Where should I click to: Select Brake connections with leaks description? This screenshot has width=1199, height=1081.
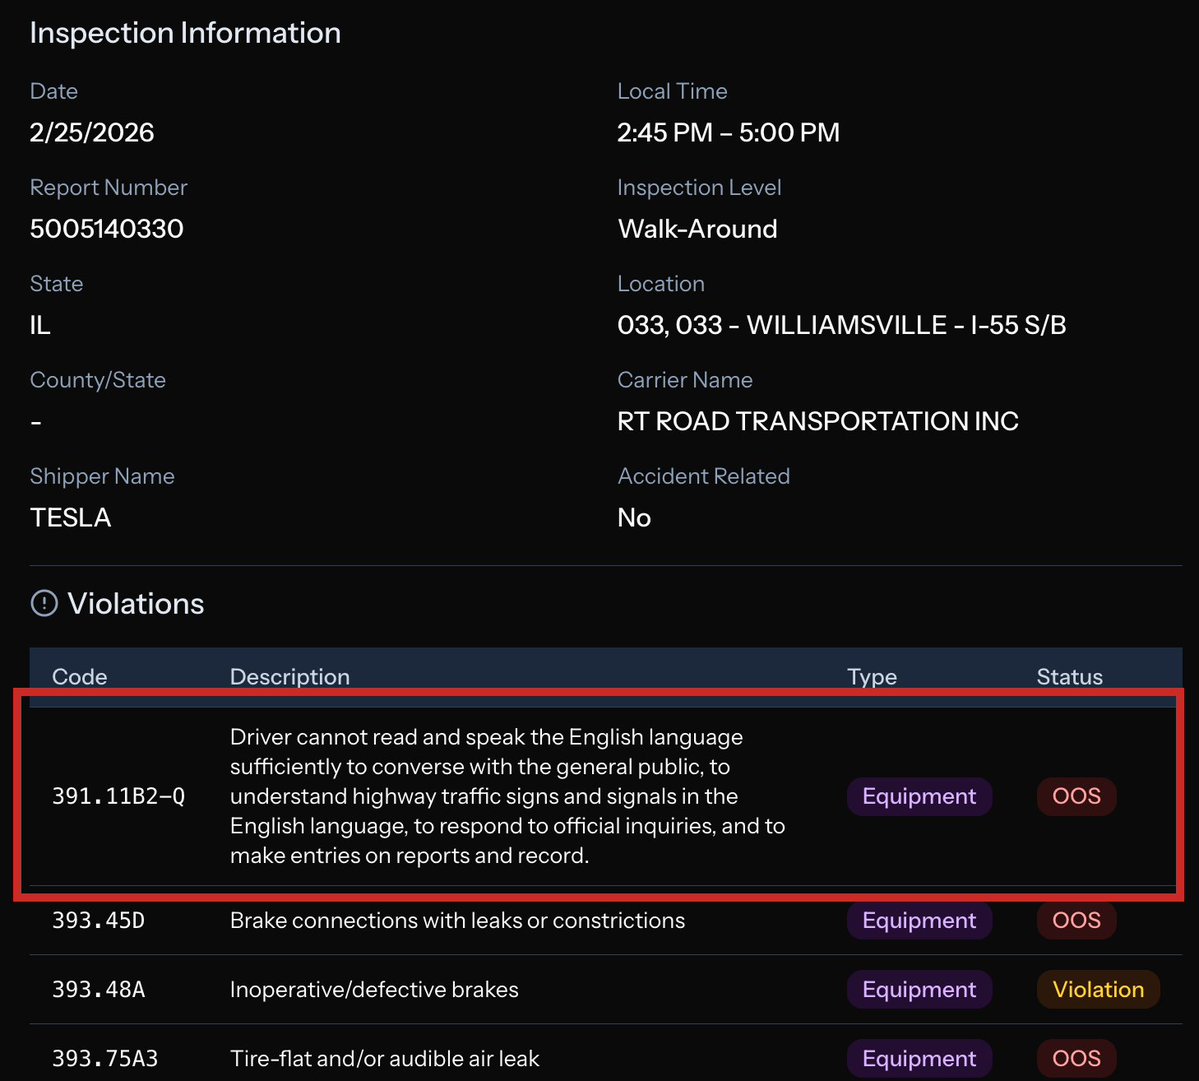click(457, 920)
